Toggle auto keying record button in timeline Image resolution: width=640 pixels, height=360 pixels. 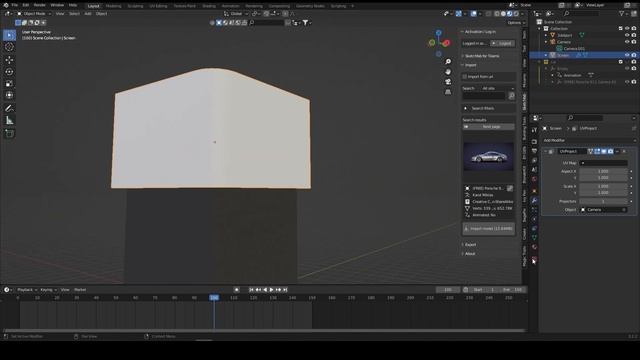click(x=236, y=290)
